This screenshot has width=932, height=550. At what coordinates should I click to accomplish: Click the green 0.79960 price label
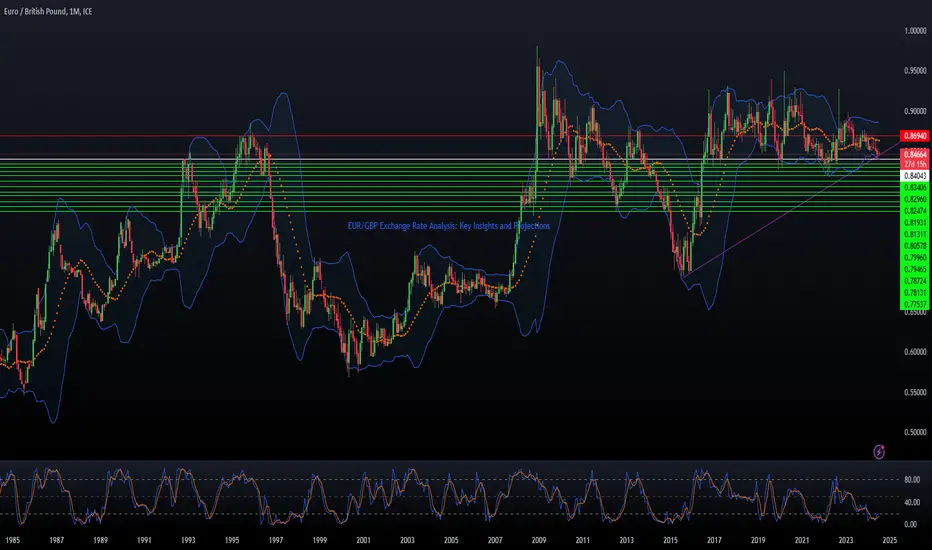click(915, 257)
